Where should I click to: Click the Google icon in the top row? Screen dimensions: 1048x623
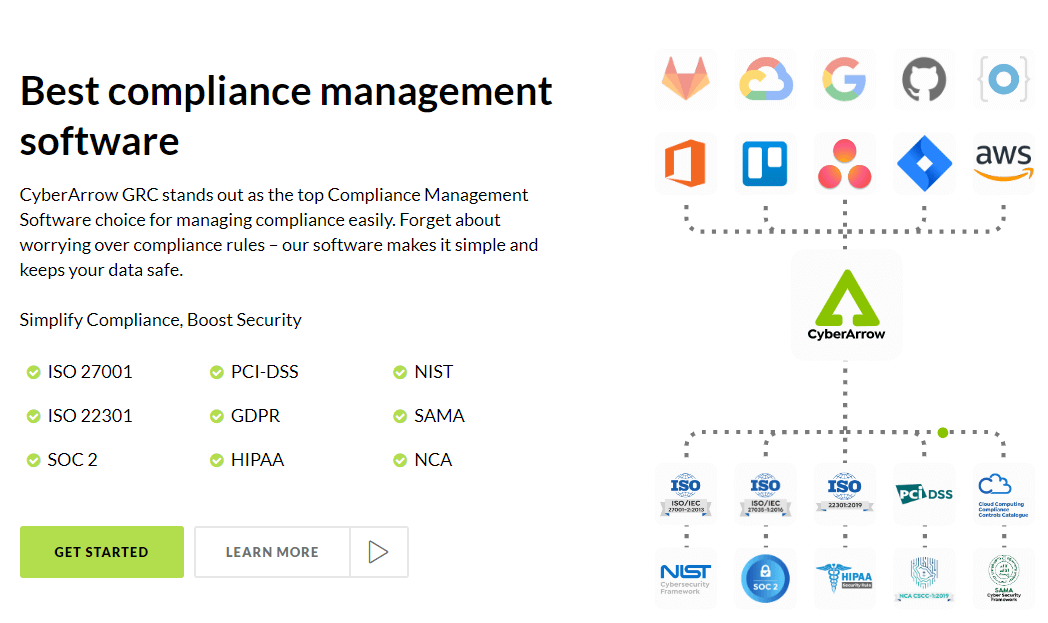point(844,79)
